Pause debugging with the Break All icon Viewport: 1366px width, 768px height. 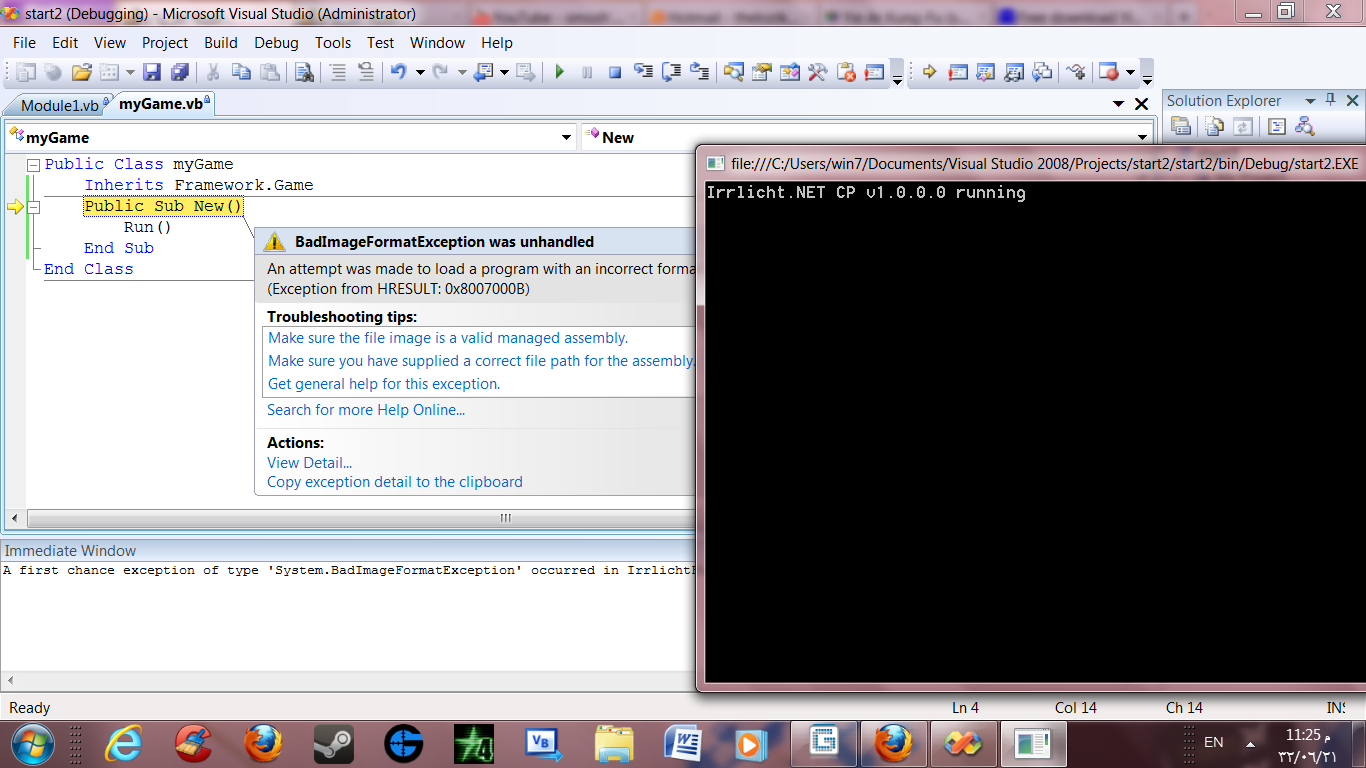[587, 72]
